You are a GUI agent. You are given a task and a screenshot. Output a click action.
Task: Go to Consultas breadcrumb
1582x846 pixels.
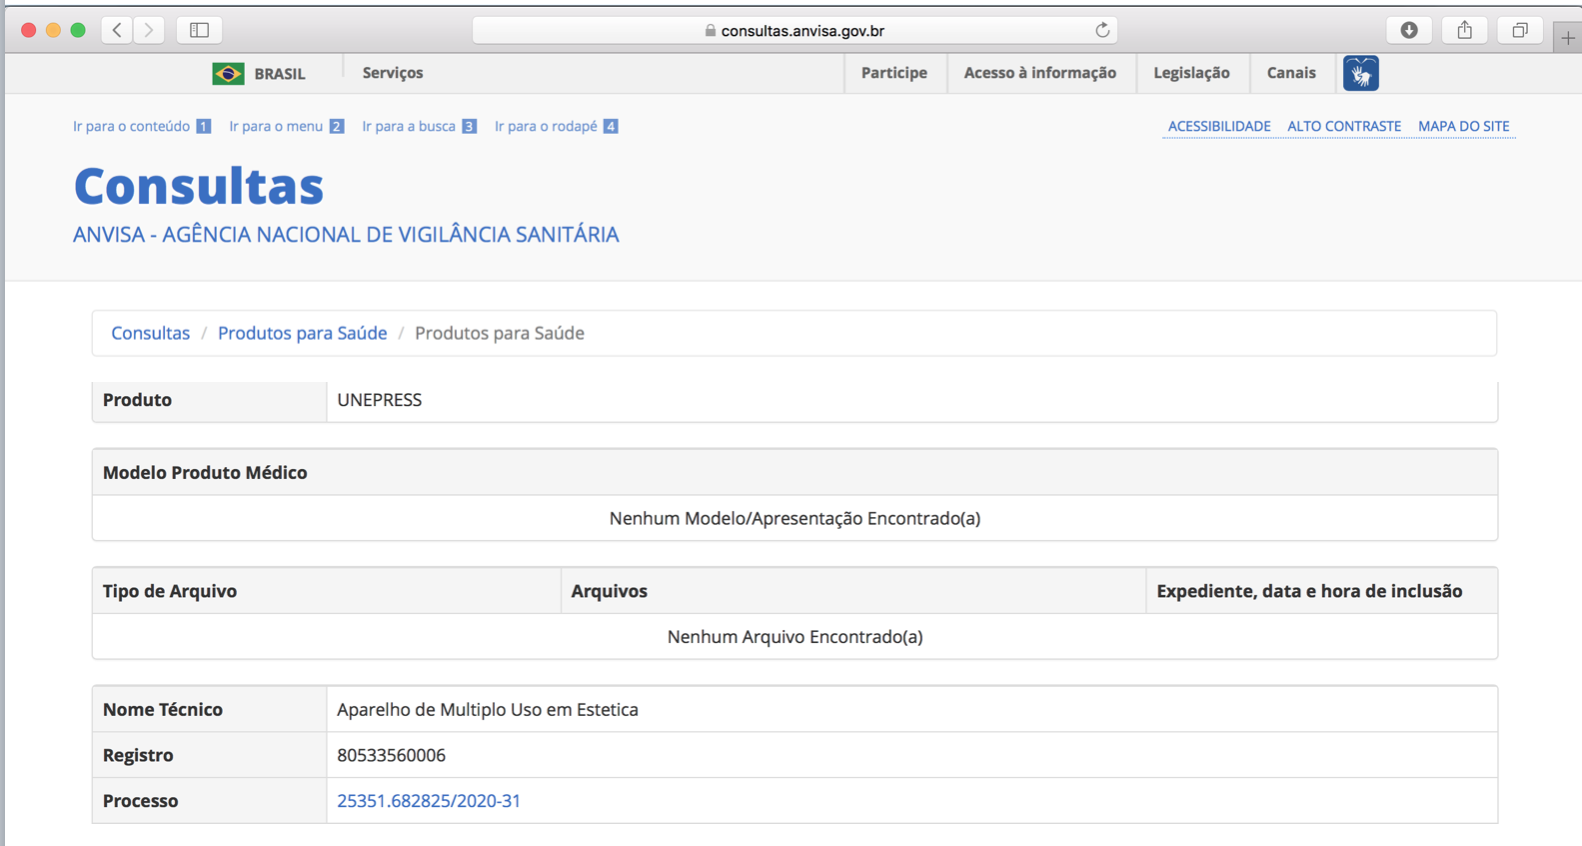(150, 333)
